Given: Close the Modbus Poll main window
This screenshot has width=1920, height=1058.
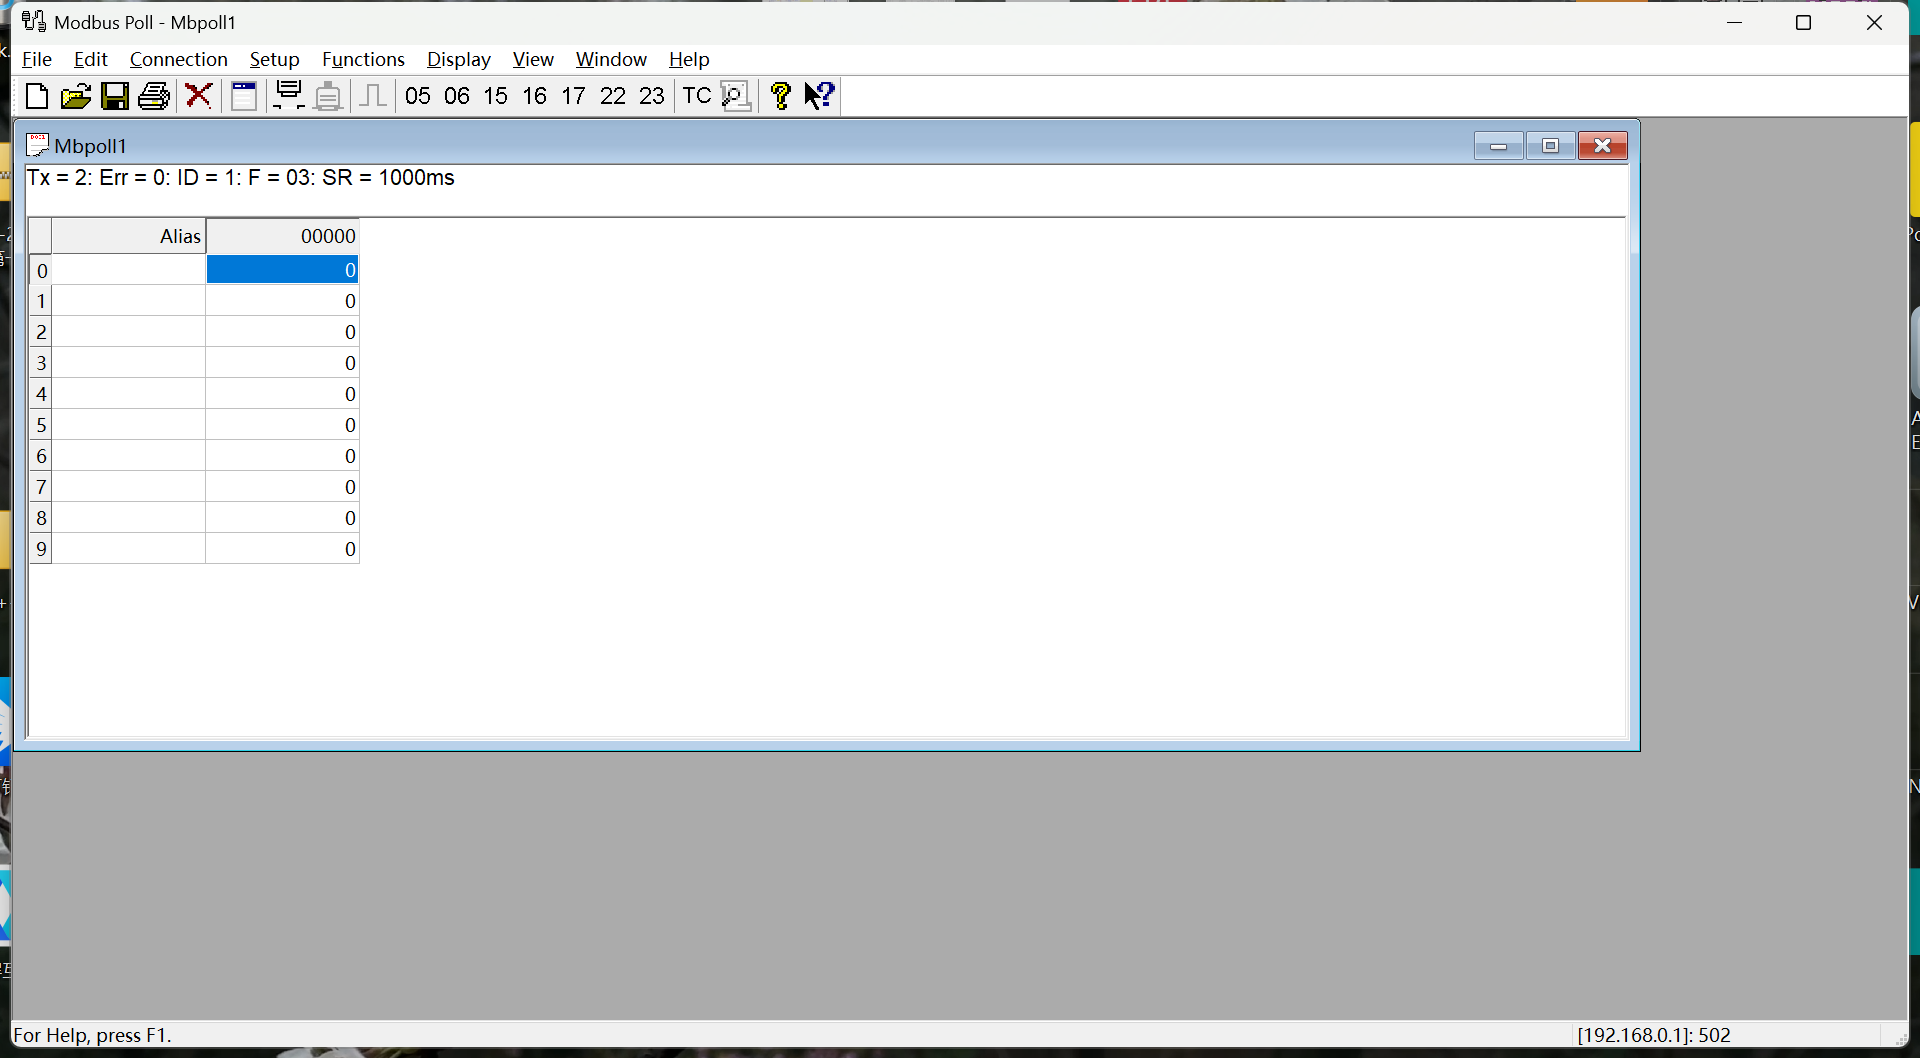Looking at the screenshot, I should point(1875,22).
